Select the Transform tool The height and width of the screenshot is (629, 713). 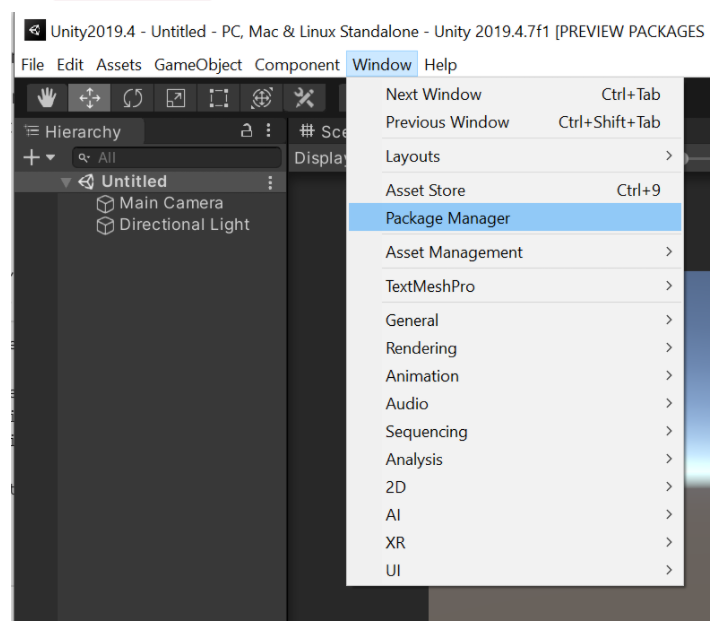coord(261,98)
